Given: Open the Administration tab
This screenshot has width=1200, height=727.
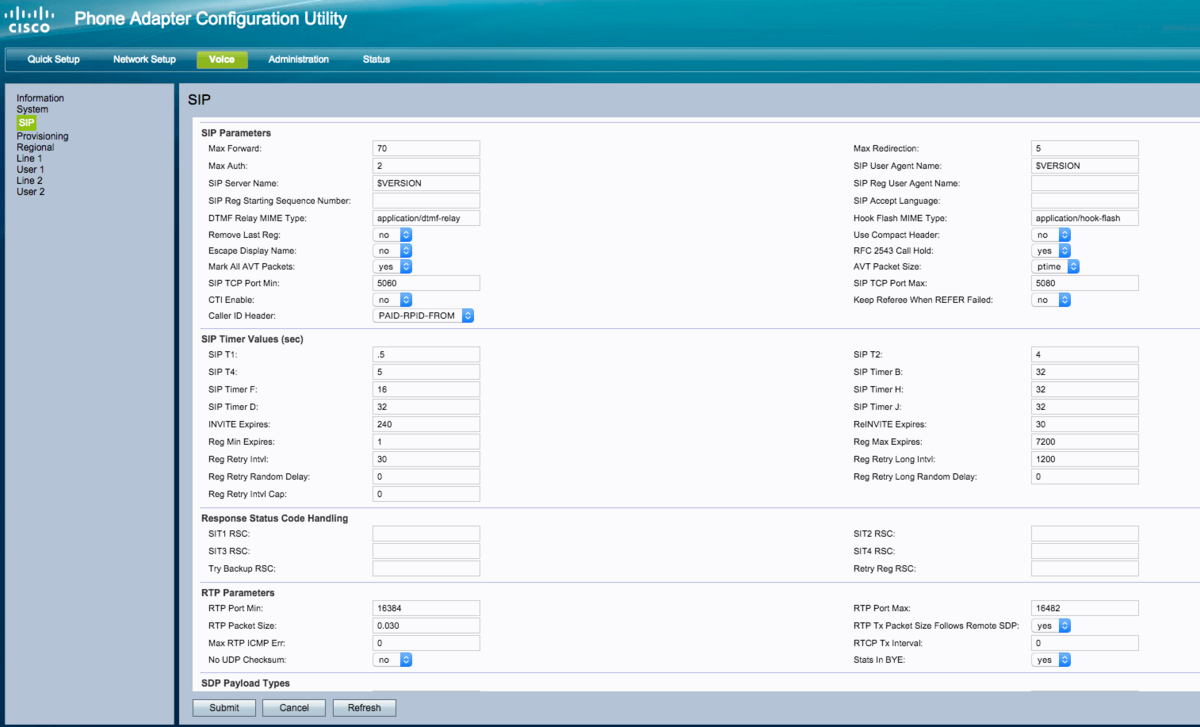Looking at the screenshot, I should click(298, 60).
